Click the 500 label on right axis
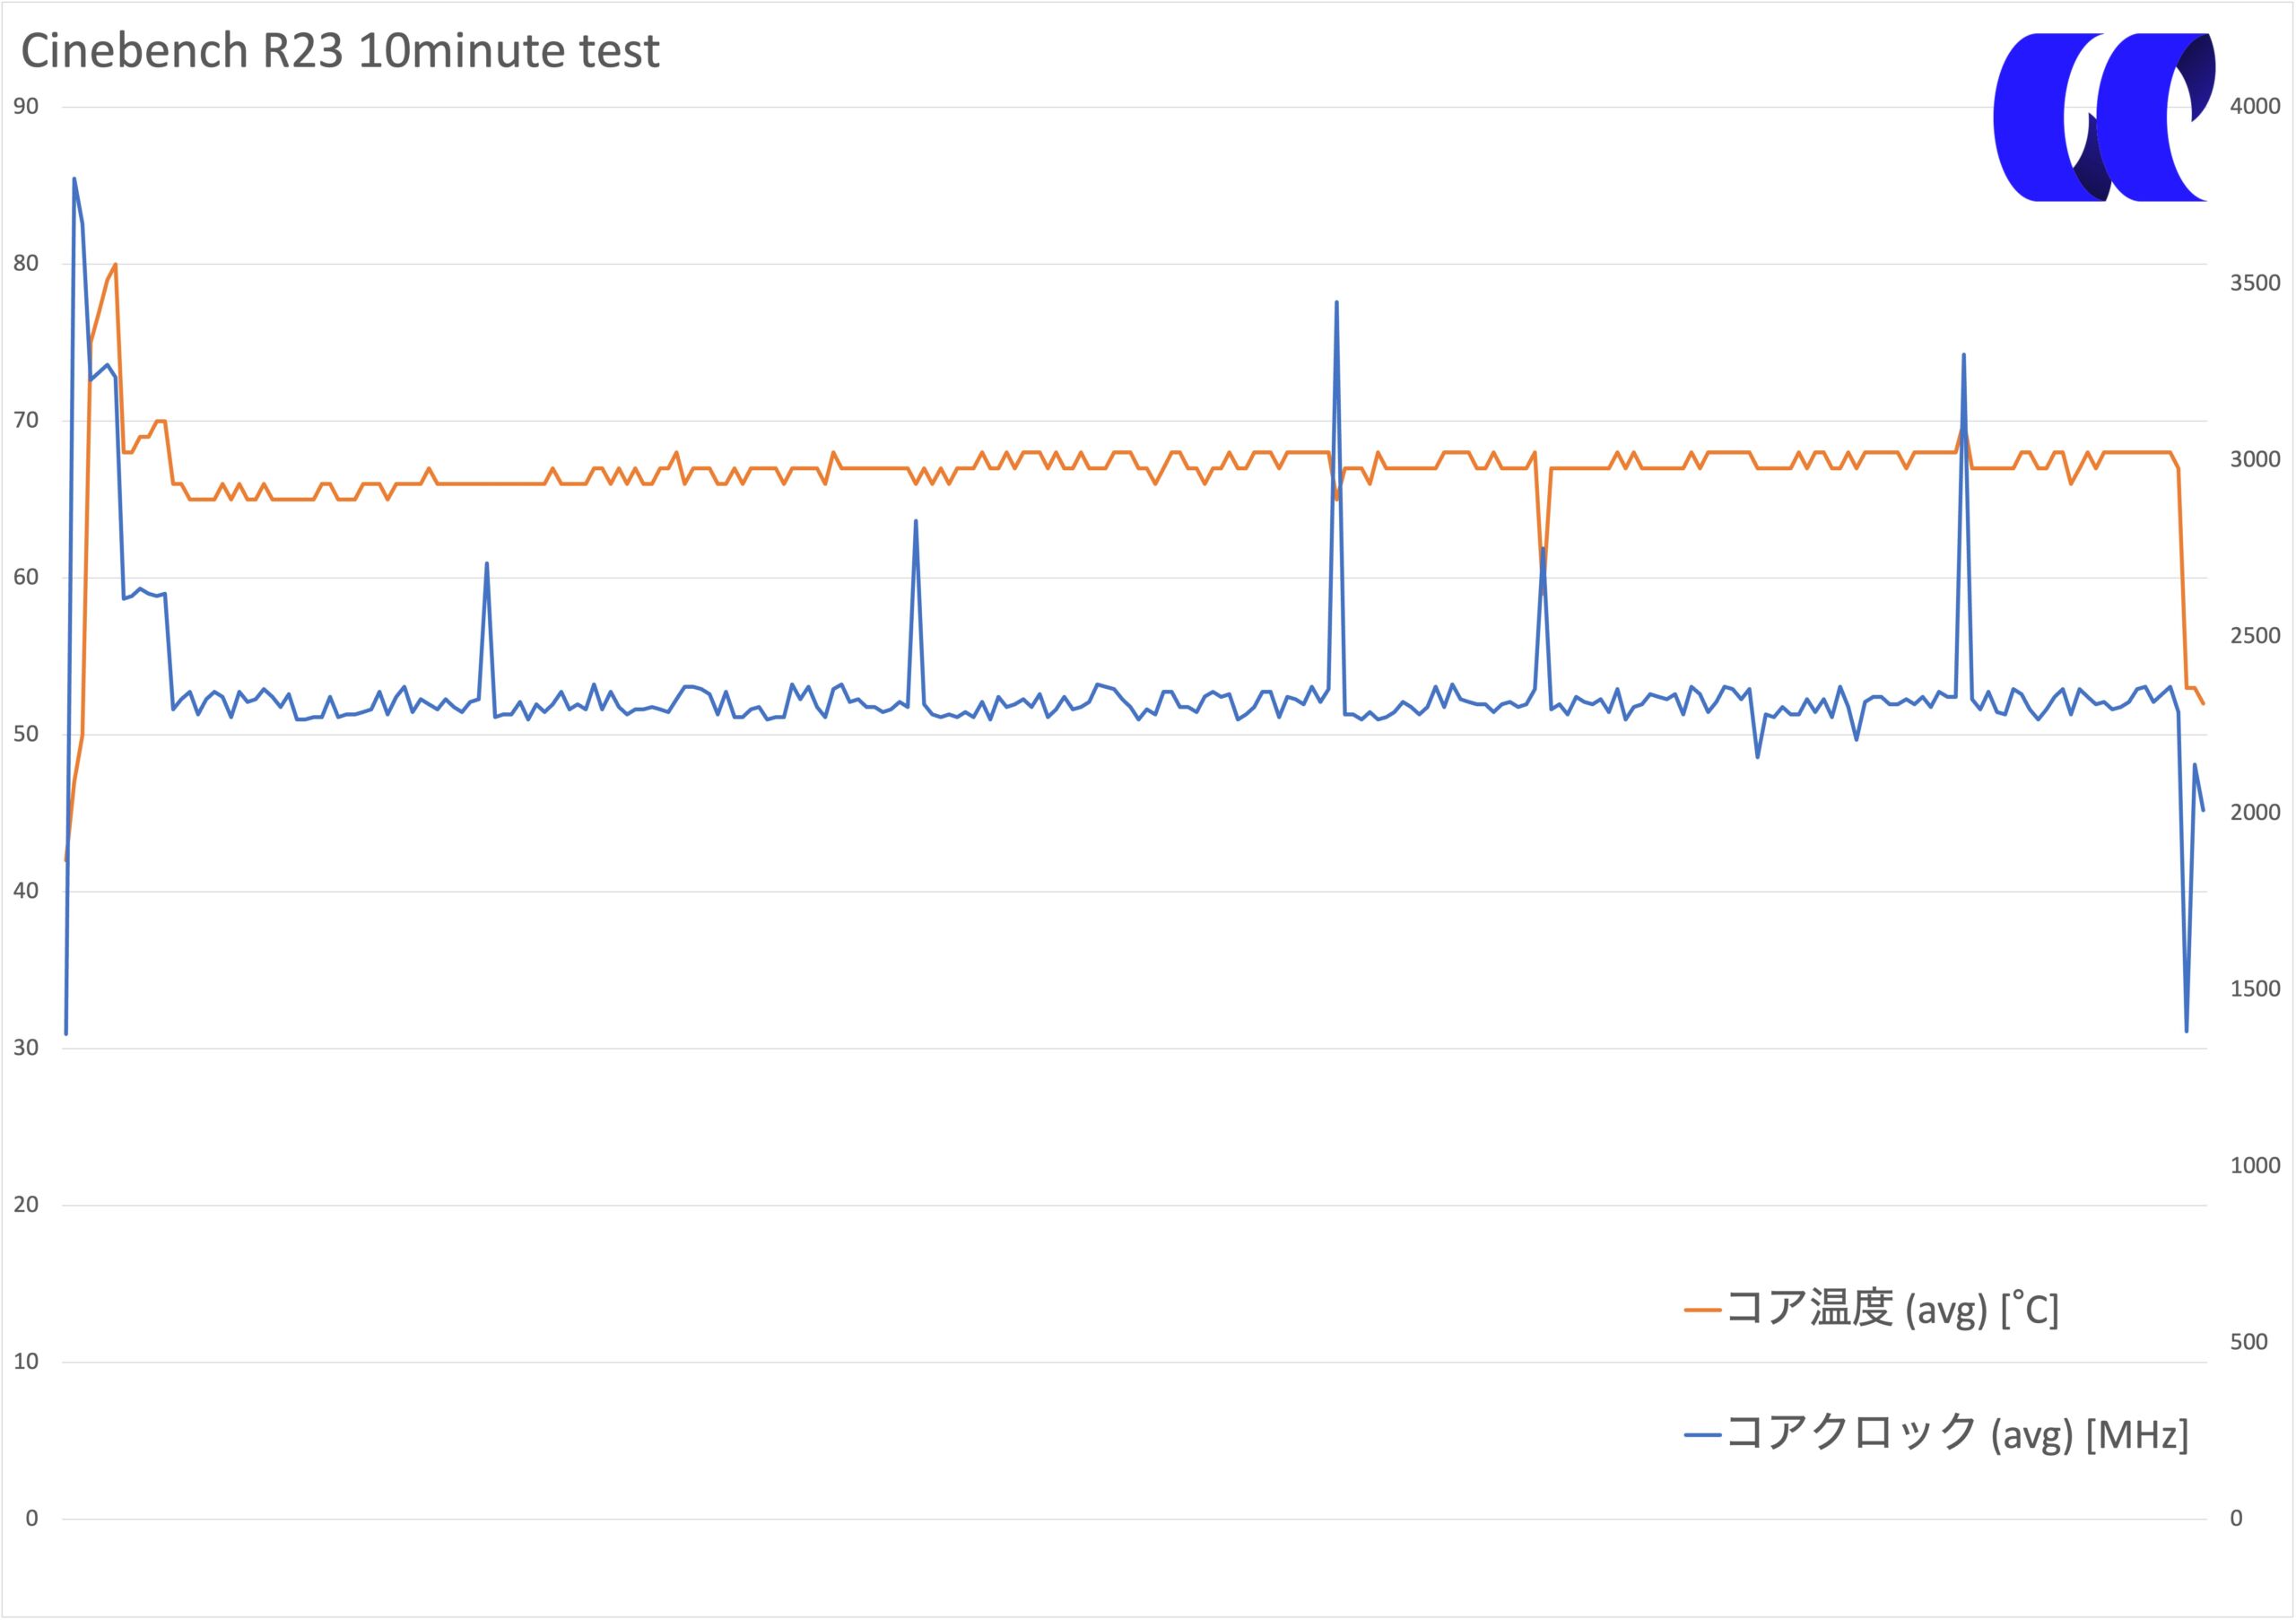The width and height of the screenshot is (2296, 1620). click(2249, 1342)
